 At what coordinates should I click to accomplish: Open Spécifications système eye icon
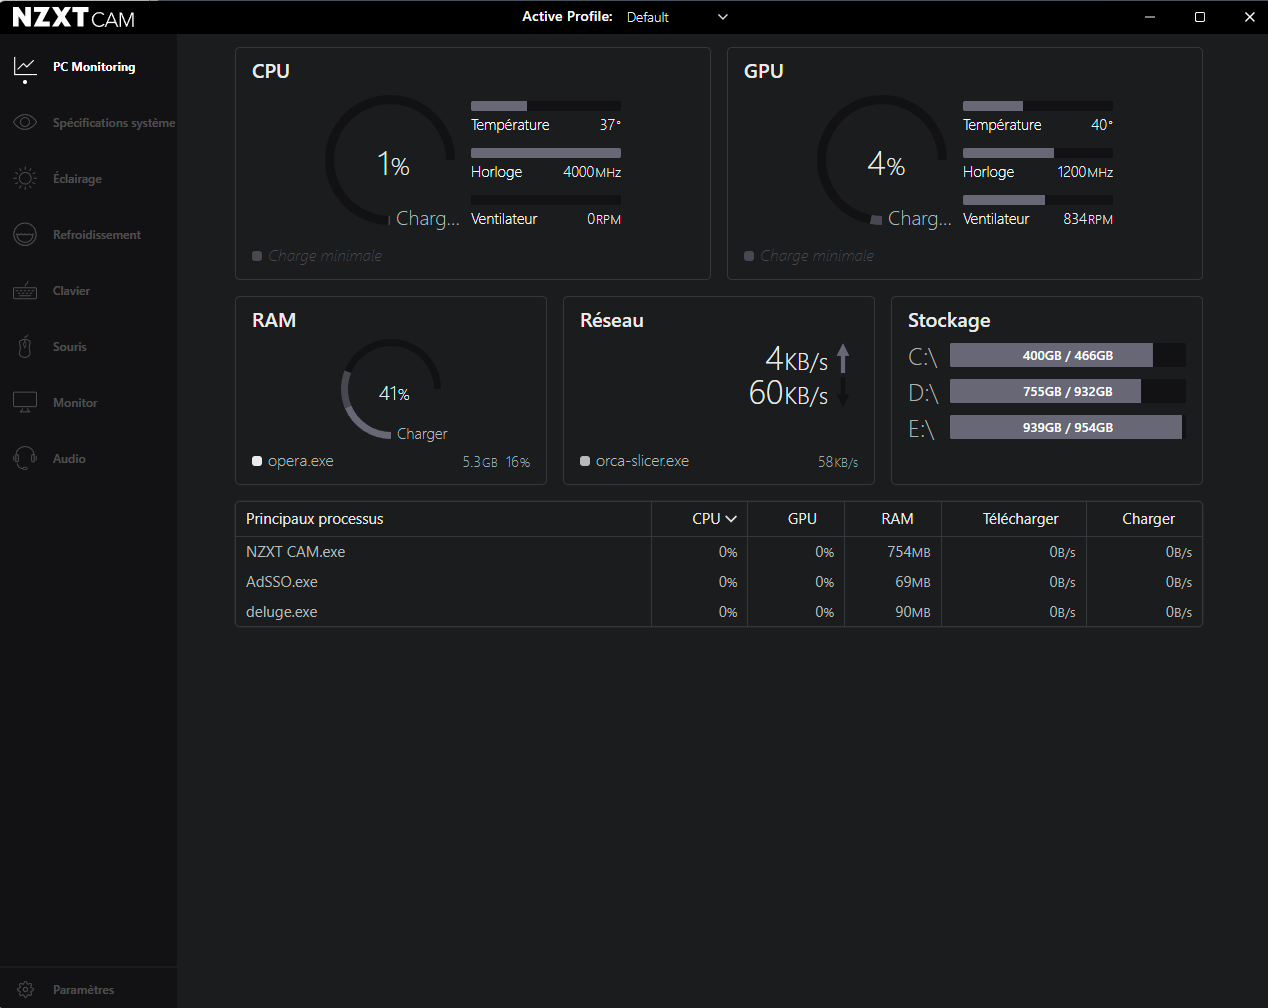coord(25,123)
